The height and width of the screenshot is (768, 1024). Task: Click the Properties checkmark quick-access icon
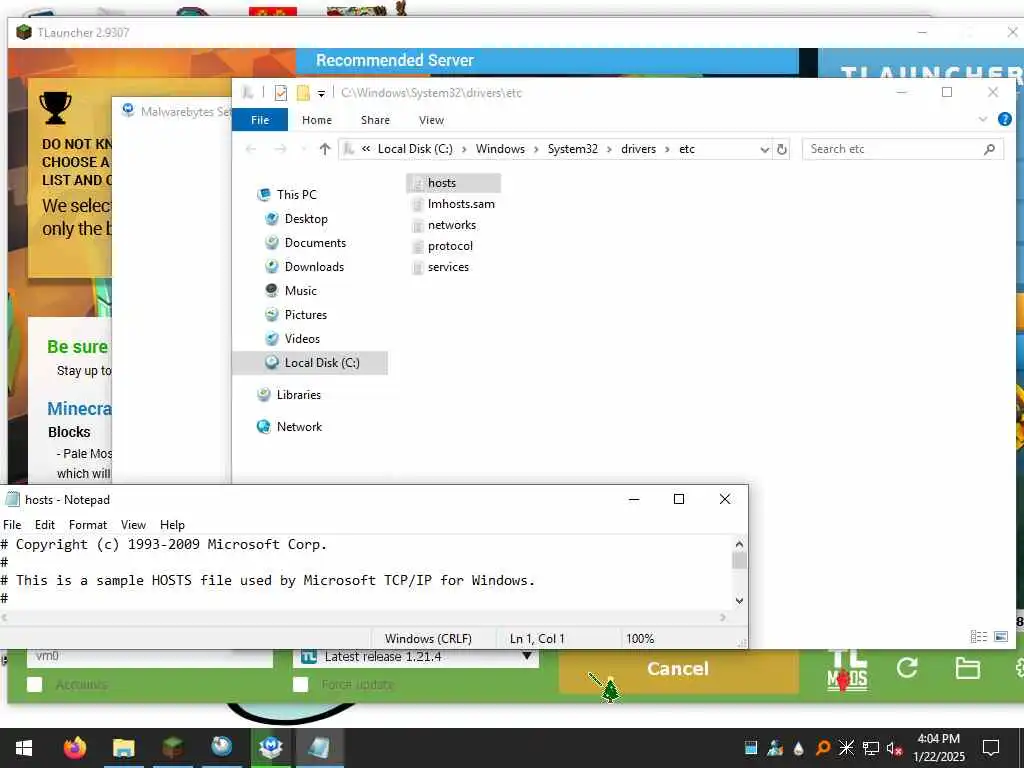pos(281,93)
